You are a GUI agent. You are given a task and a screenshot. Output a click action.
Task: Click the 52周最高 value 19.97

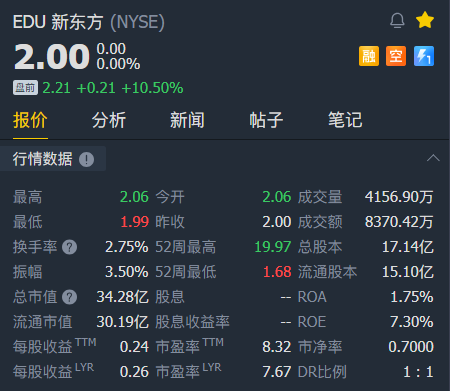tap(273, 247)
